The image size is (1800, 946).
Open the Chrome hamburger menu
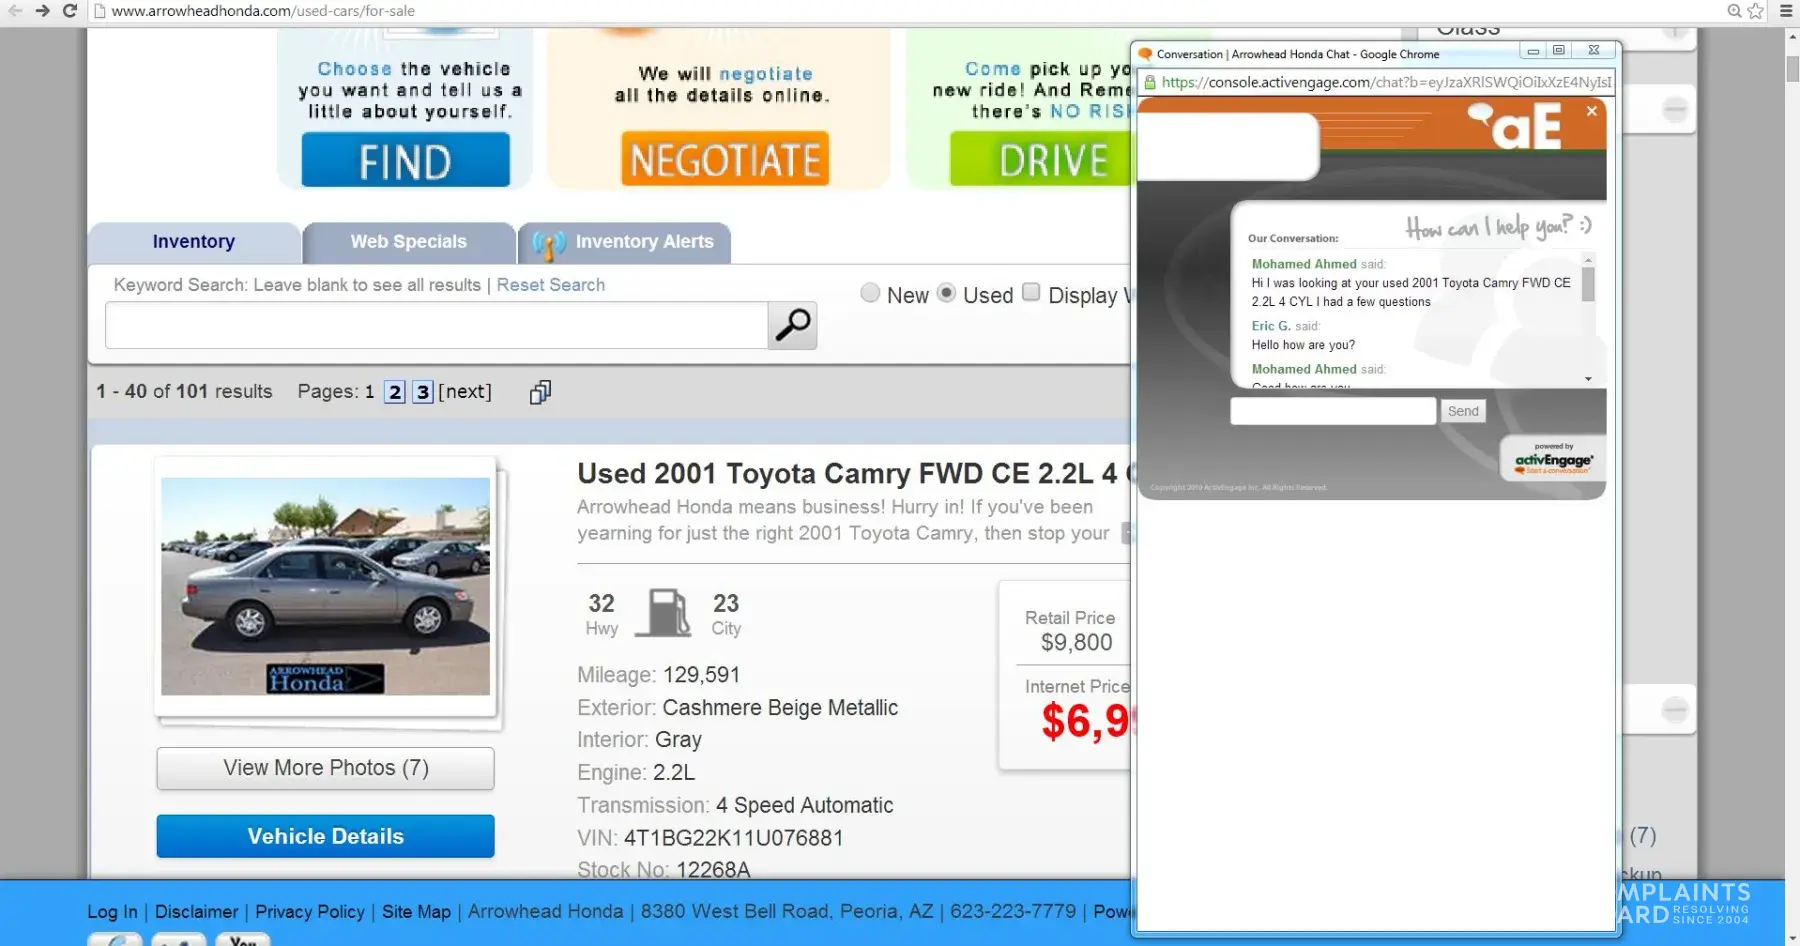point(1786,11)
